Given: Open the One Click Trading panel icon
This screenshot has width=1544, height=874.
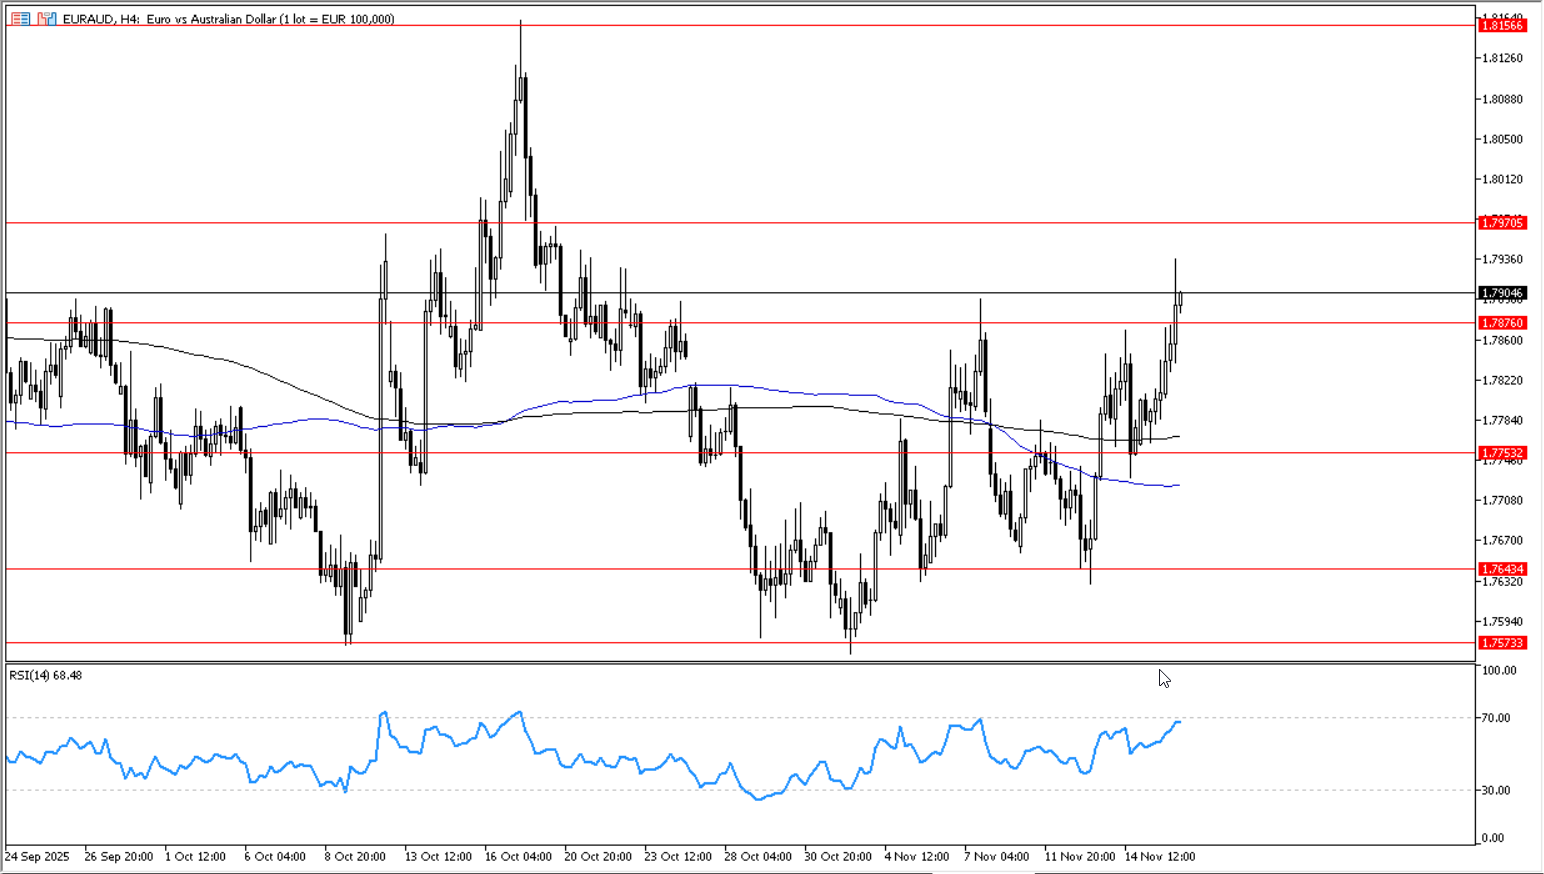Looking at the screenshot, I should (x=20, y=19).
